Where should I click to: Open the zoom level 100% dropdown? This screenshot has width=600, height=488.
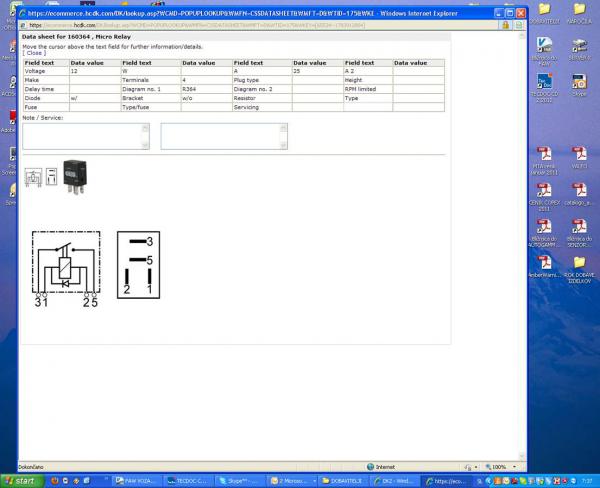(497, 467)
